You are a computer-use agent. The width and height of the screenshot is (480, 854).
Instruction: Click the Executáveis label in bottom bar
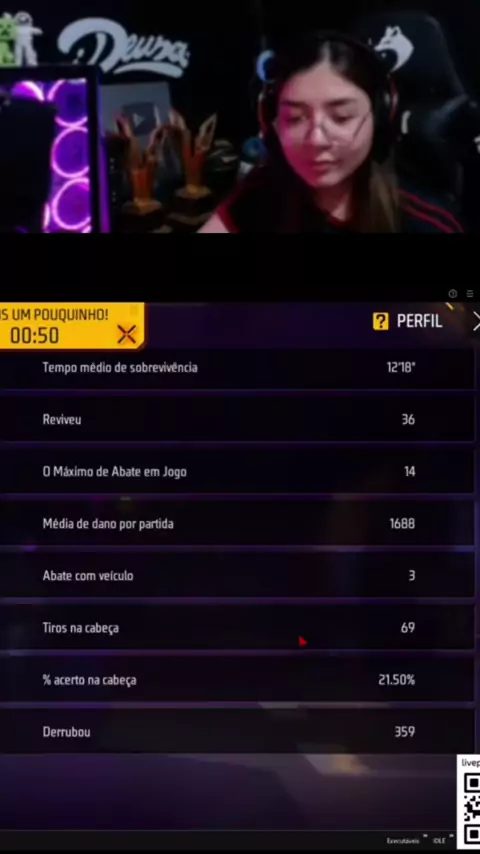click(x=403, y=841)
